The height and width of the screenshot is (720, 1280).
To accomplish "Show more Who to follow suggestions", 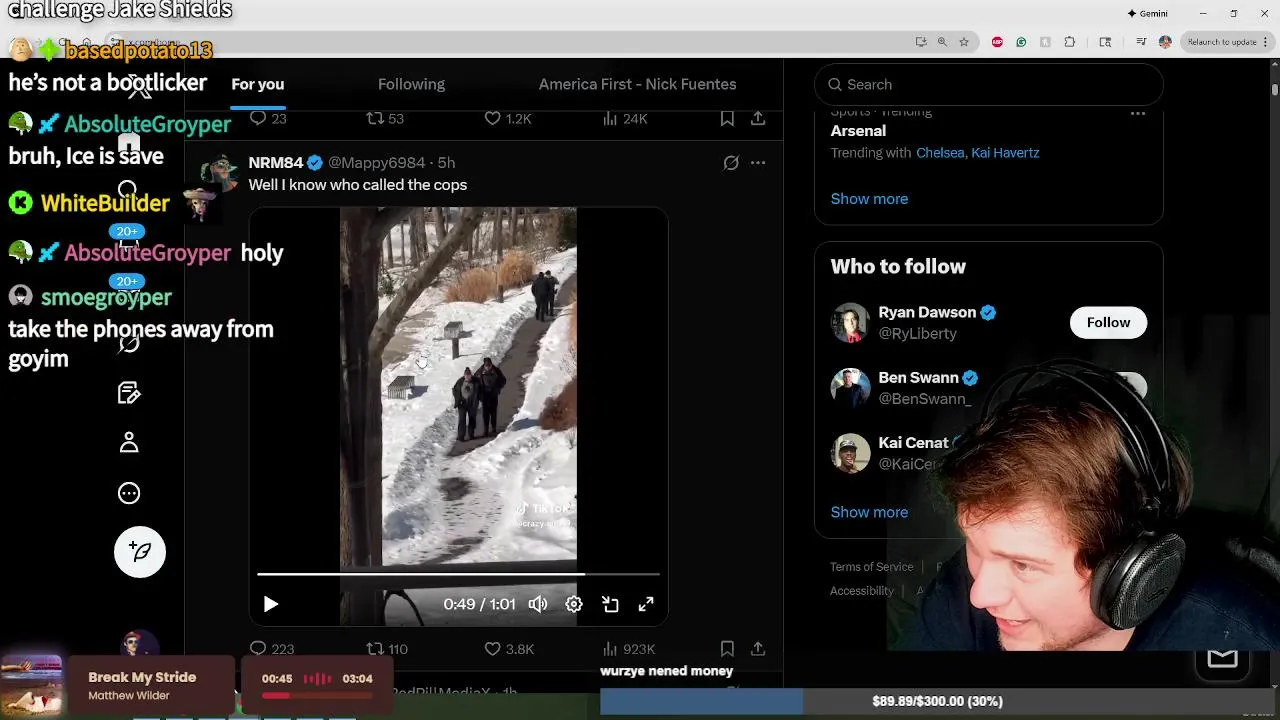I will click(x=869, y=512).
